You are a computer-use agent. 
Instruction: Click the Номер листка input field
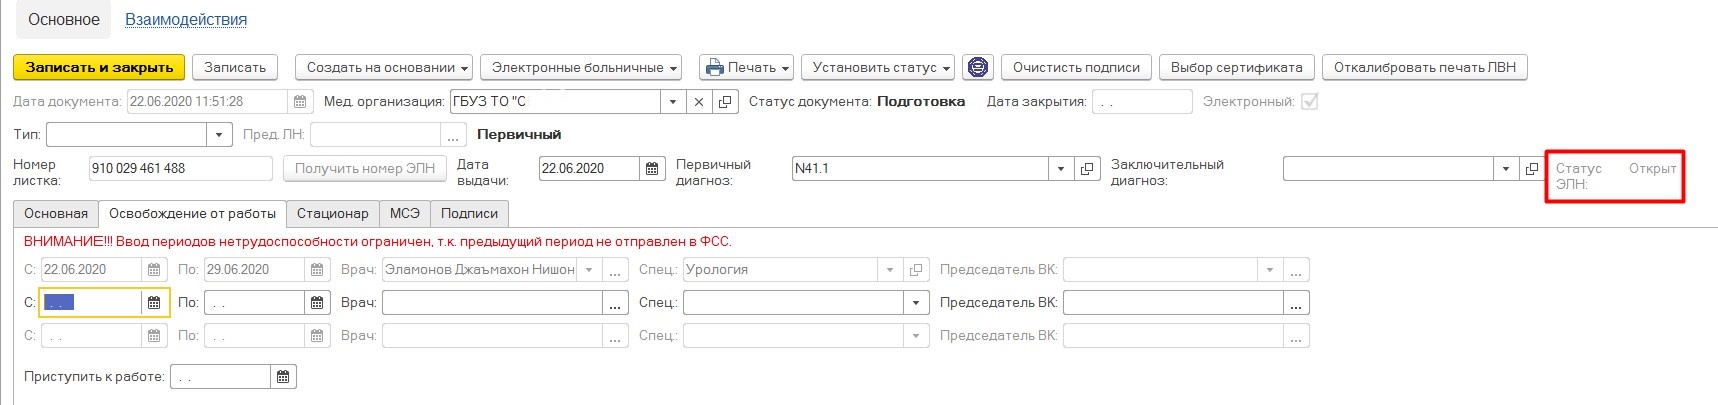180,169
